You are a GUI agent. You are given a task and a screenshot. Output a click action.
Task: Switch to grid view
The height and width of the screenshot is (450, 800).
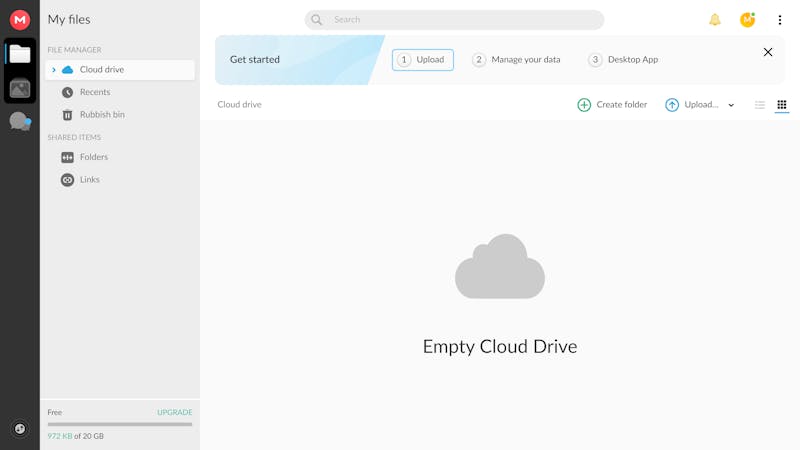(x=782, y=105)
